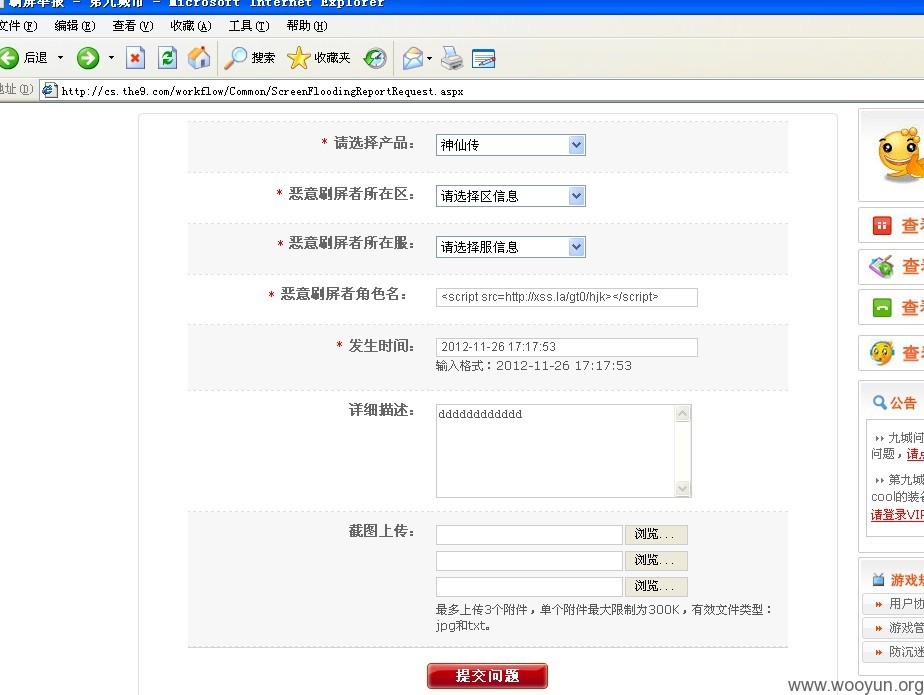924x695 pixels.
Task: Click the yellow mascot image
Action: [x=900, y=154]
